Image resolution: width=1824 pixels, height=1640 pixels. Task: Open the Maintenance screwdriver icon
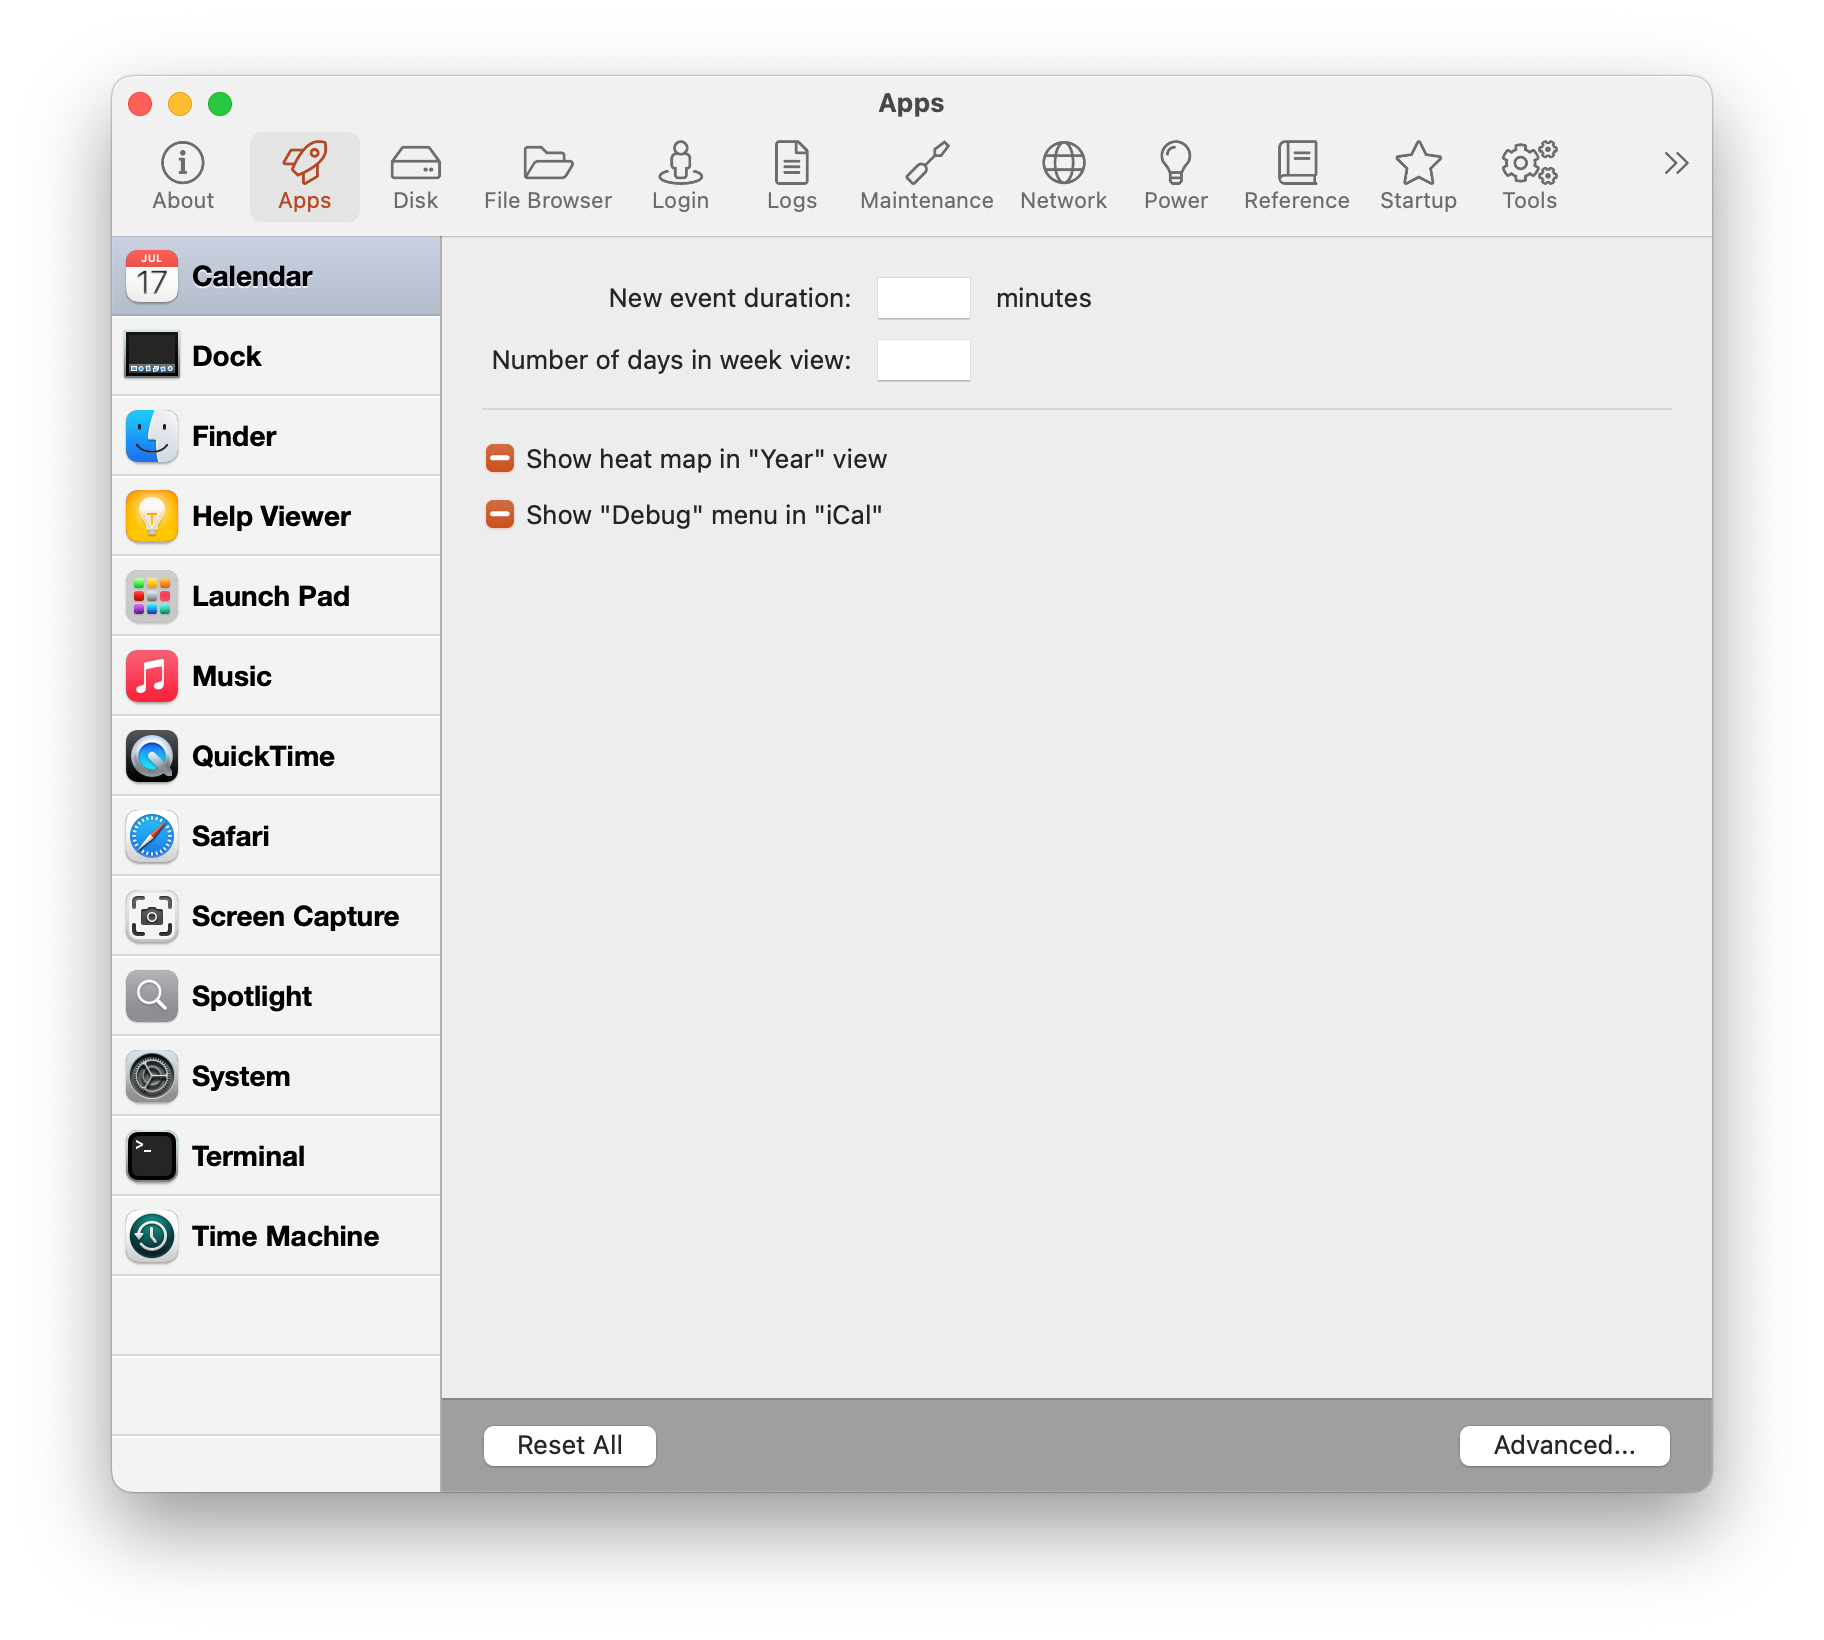927,163
